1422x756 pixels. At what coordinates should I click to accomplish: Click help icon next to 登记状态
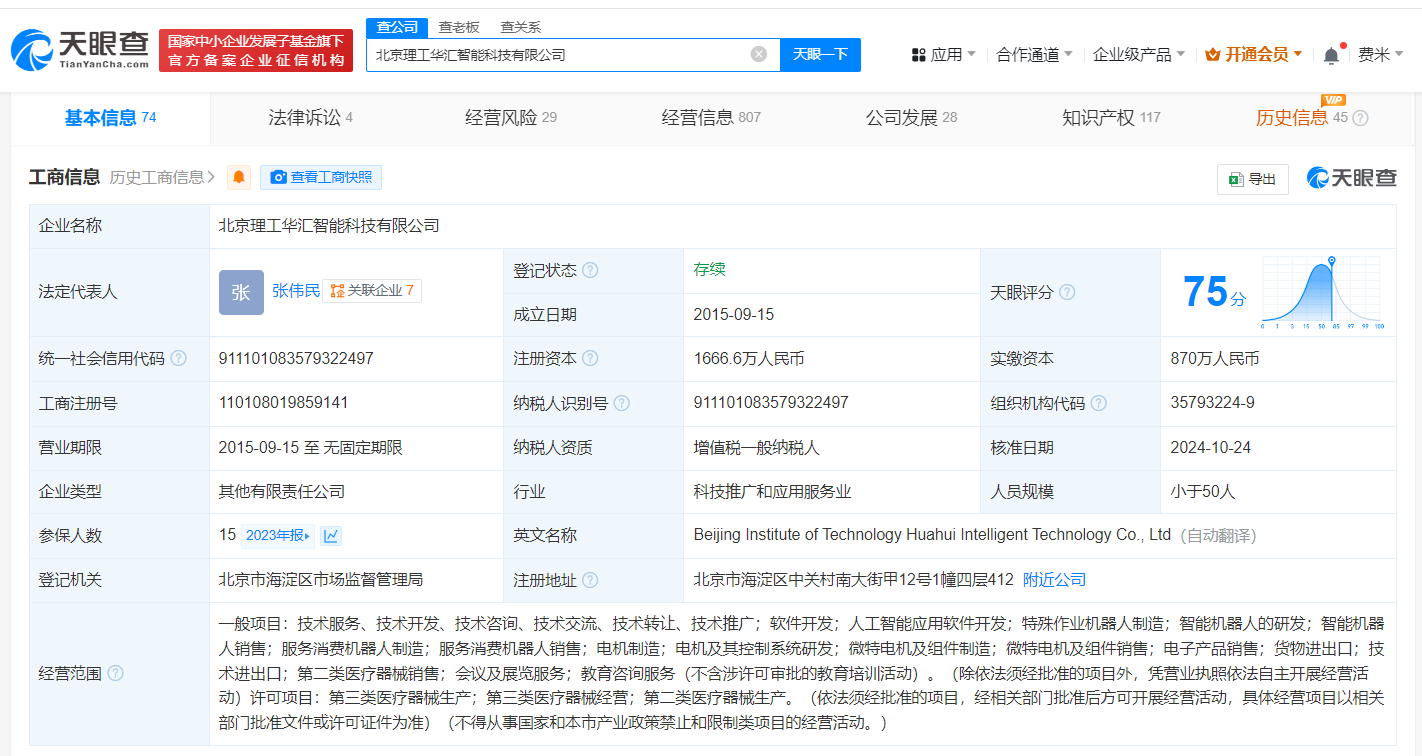tap(590, 270)
